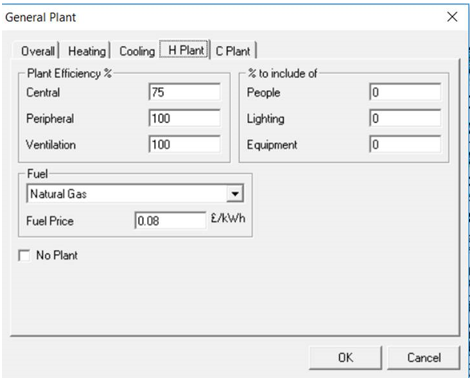The width and height of the screenshot is (471, 380).
Task: Close the General Plant dialog
Action: 452,17
